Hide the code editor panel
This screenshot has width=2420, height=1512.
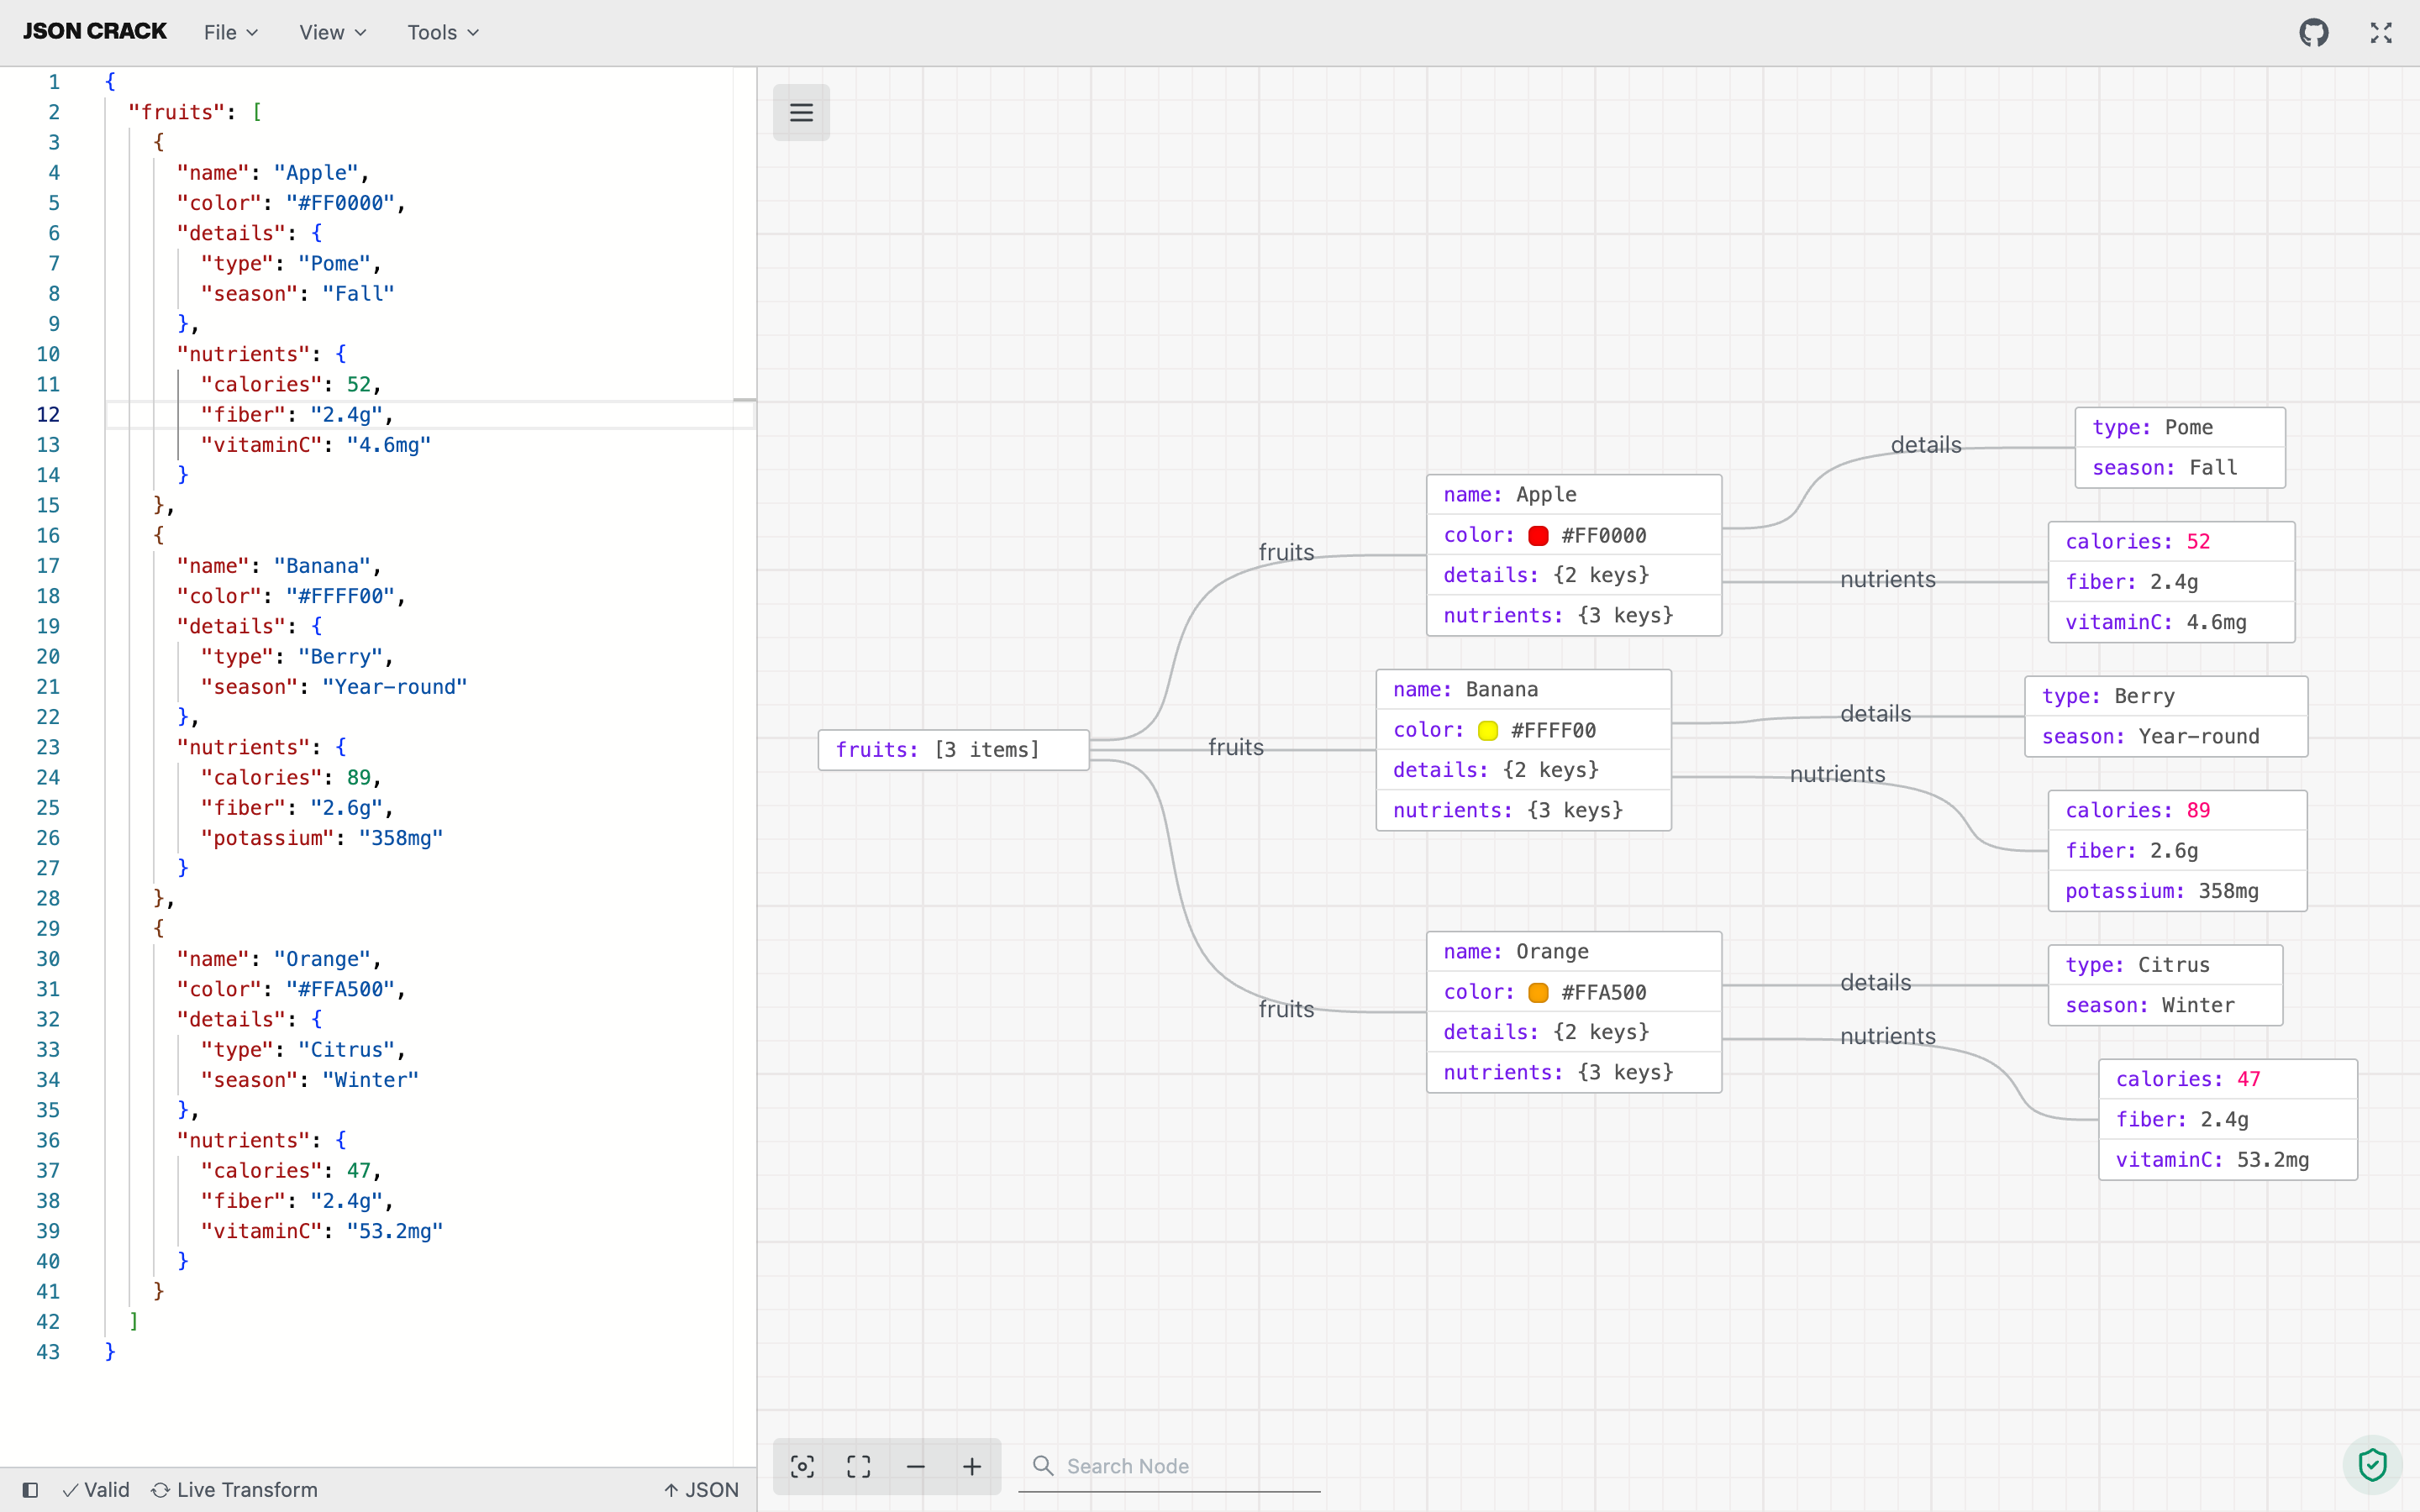pyautogui.click(x=32, y=1489)
